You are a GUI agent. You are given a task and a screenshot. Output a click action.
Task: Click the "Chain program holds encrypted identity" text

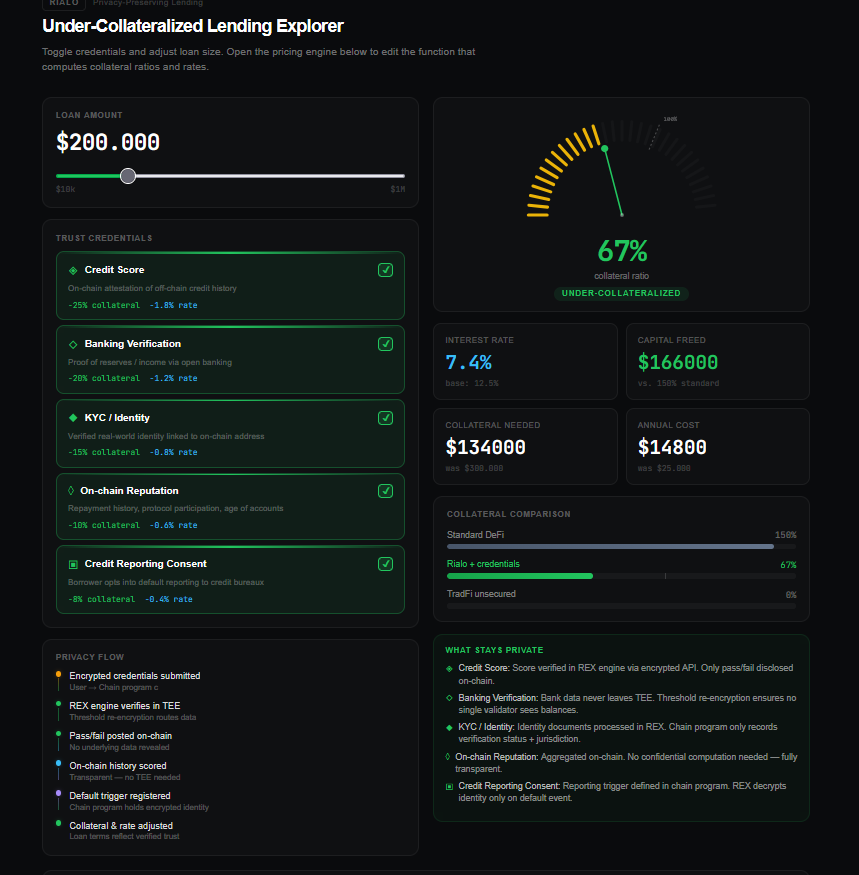139,807
